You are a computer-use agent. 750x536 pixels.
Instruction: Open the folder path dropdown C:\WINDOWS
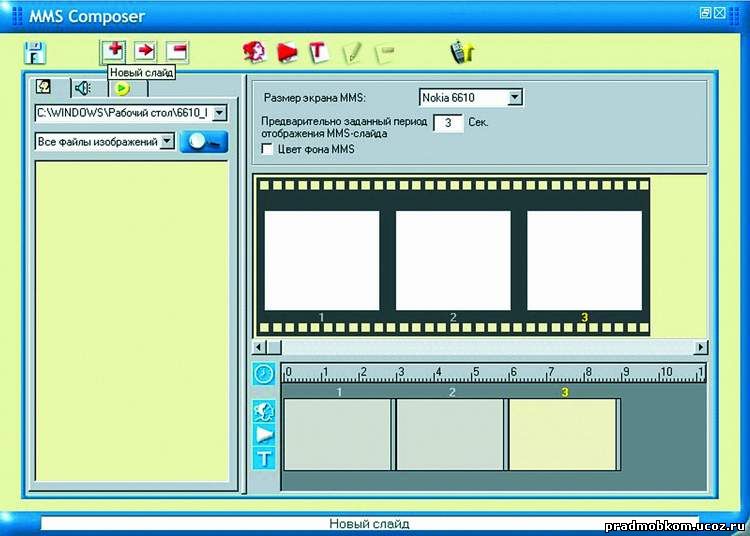[x=219, y=113]
